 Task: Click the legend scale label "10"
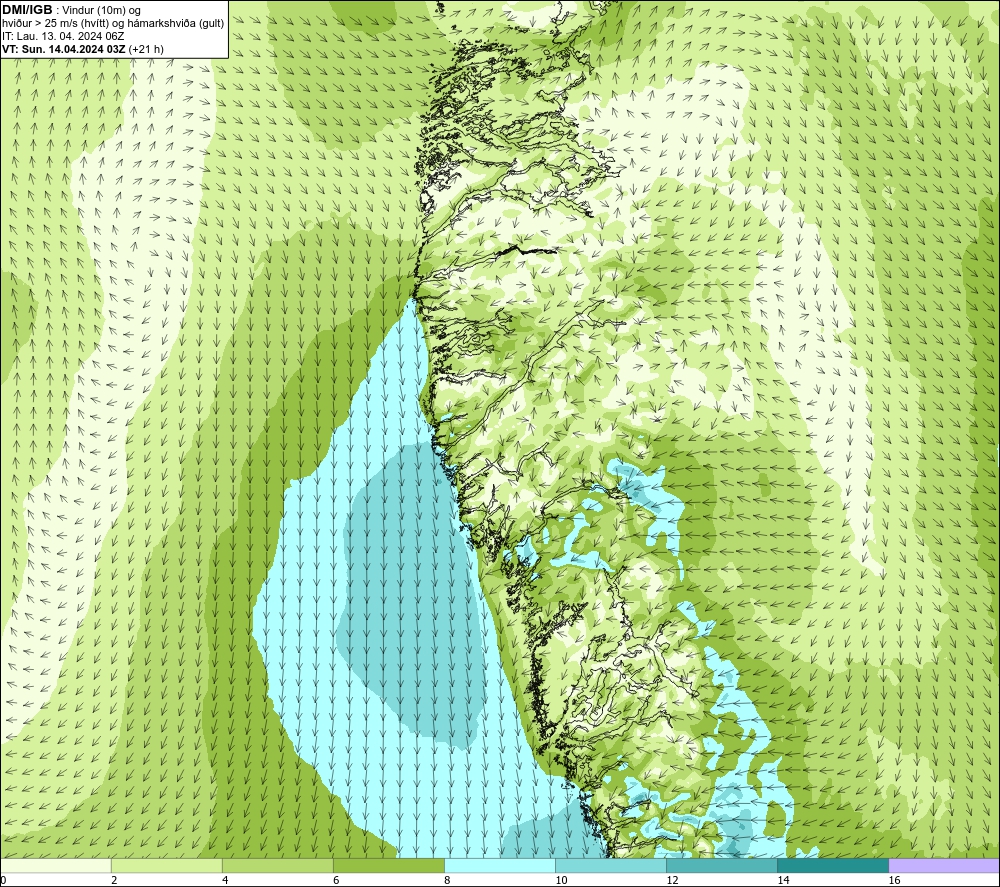coord(561,880)
